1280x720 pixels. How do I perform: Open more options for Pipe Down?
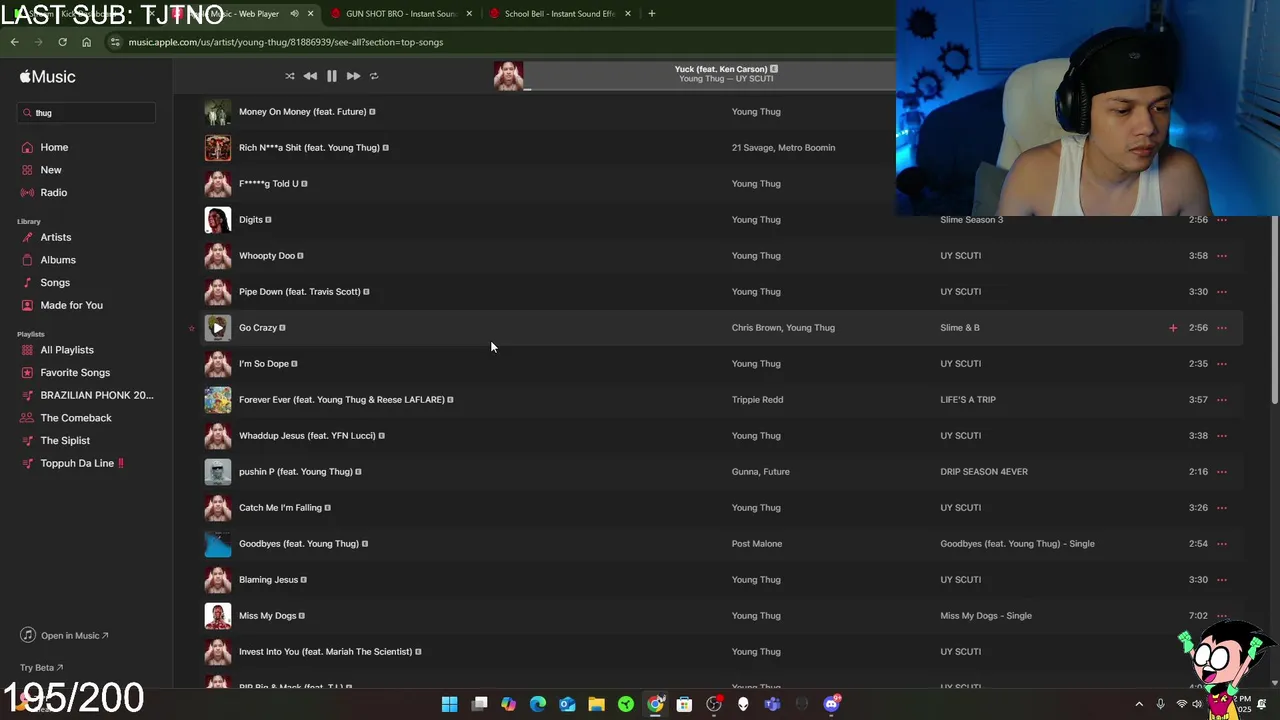(1222, 292)
